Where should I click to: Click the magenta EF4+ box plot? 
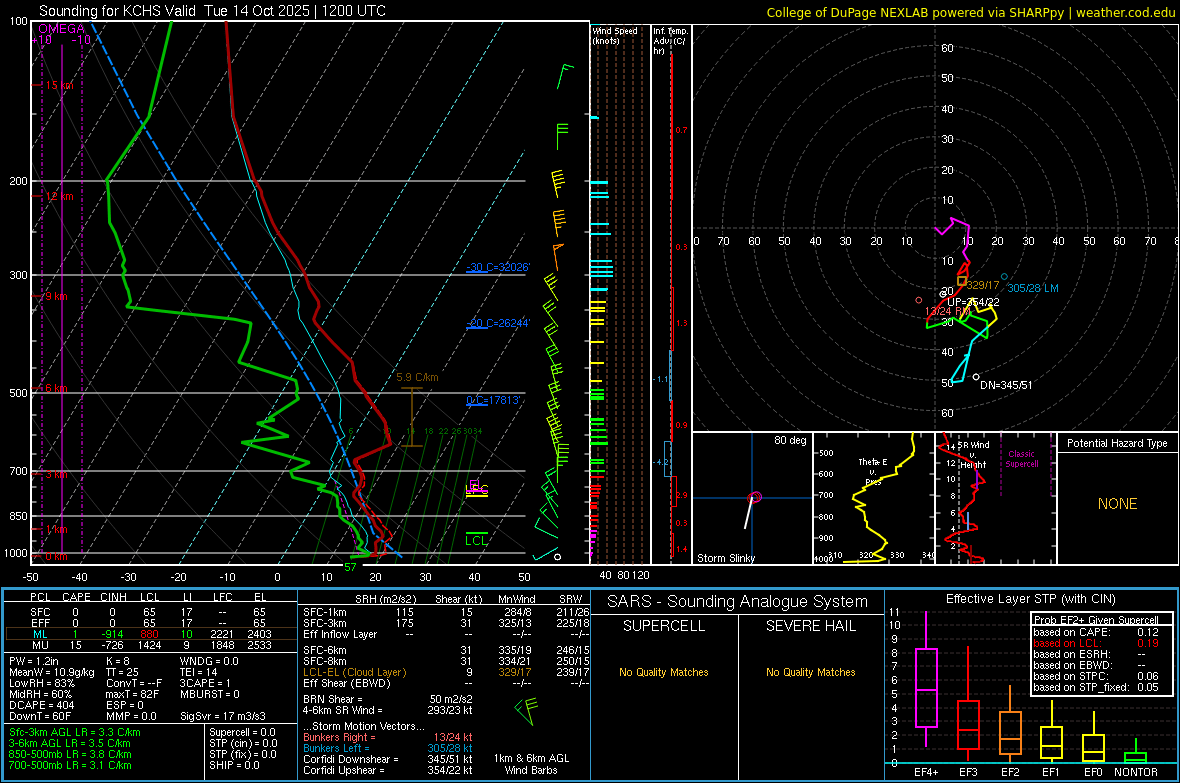(x=926, y=680)
